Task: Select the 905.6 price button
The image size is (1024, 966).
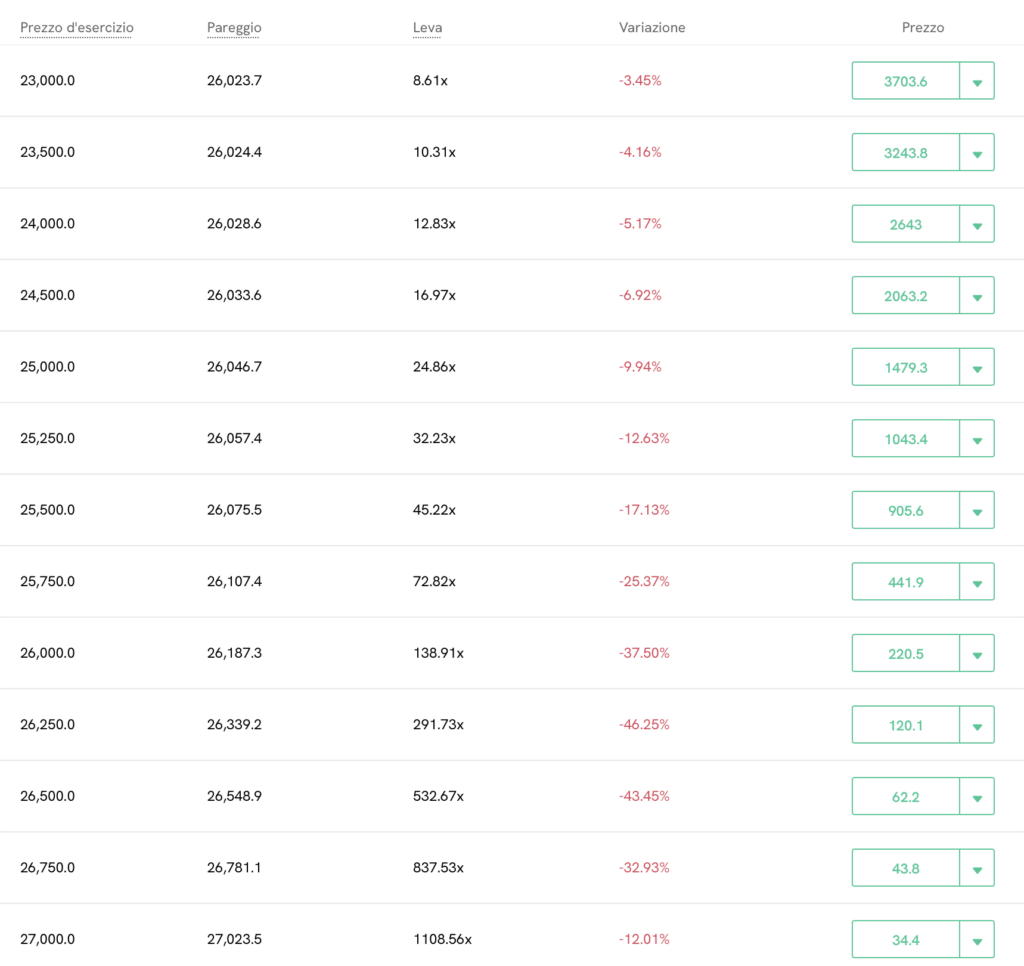Action: [x=906, y=510]
